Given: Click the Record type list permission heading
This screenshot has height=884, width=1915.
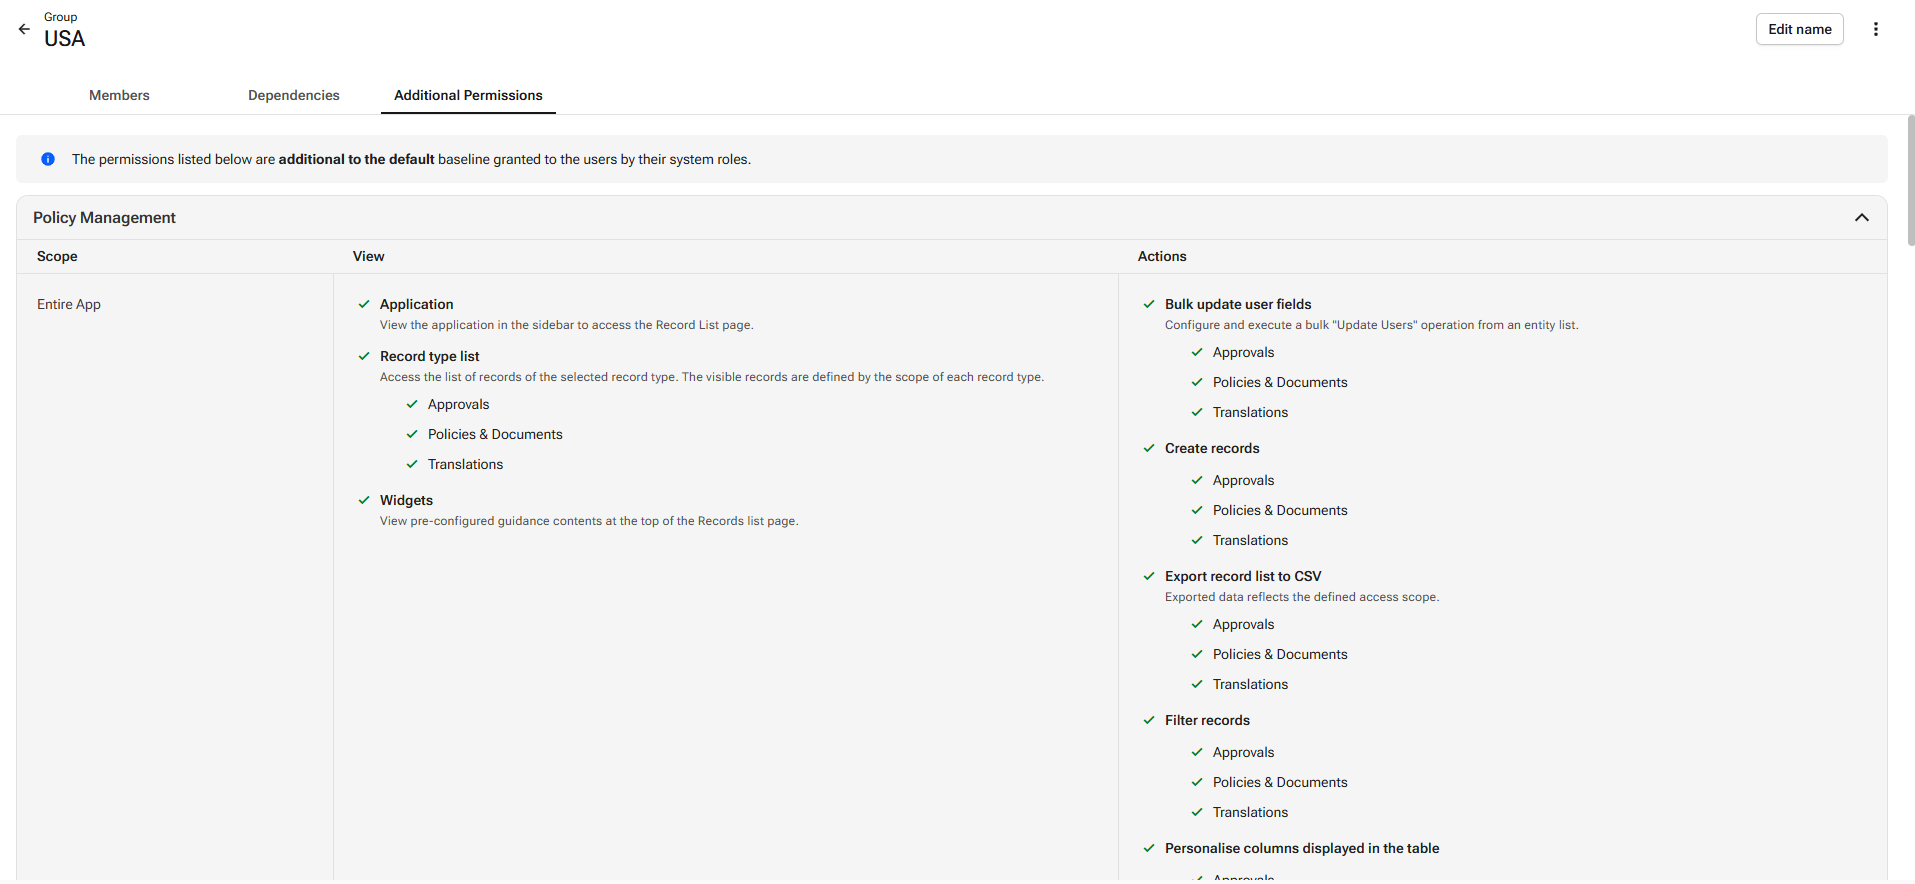Looking at the screenshot, I should point(430,356).
